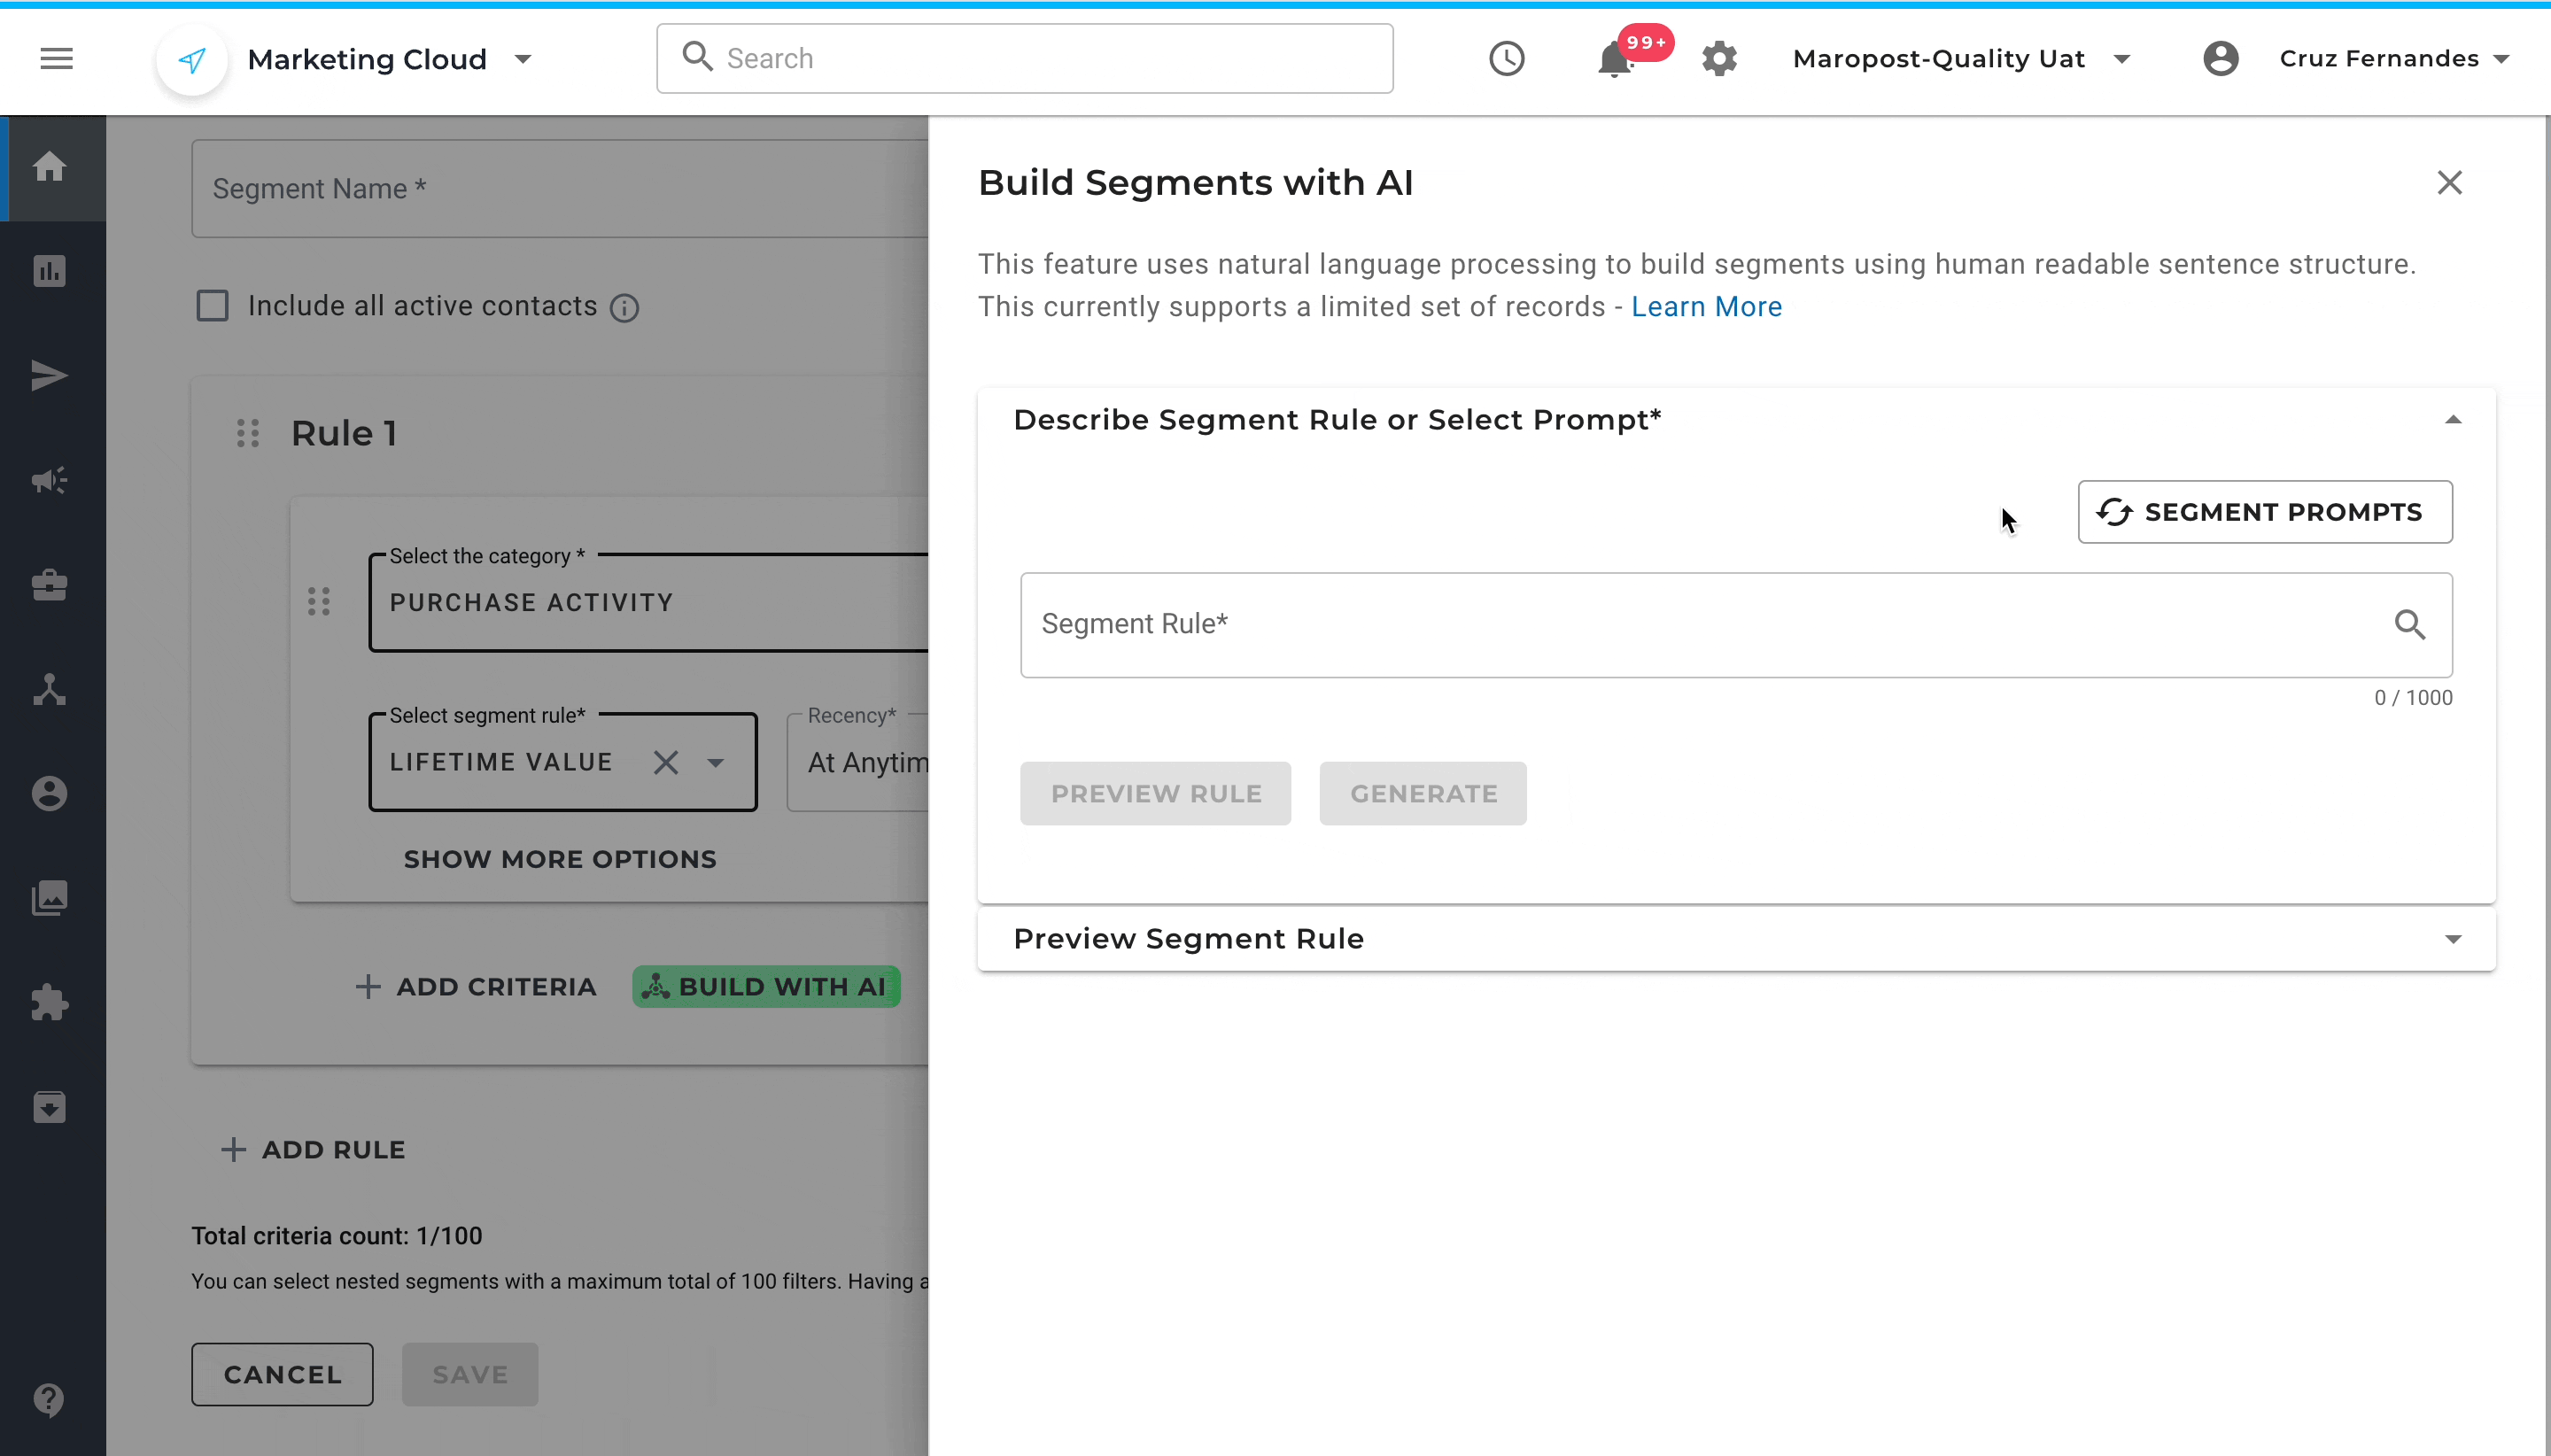The height and width of the screenshot is (1456, 2551).
Task: Open the notifications bell
Action: click(1614, 60)
